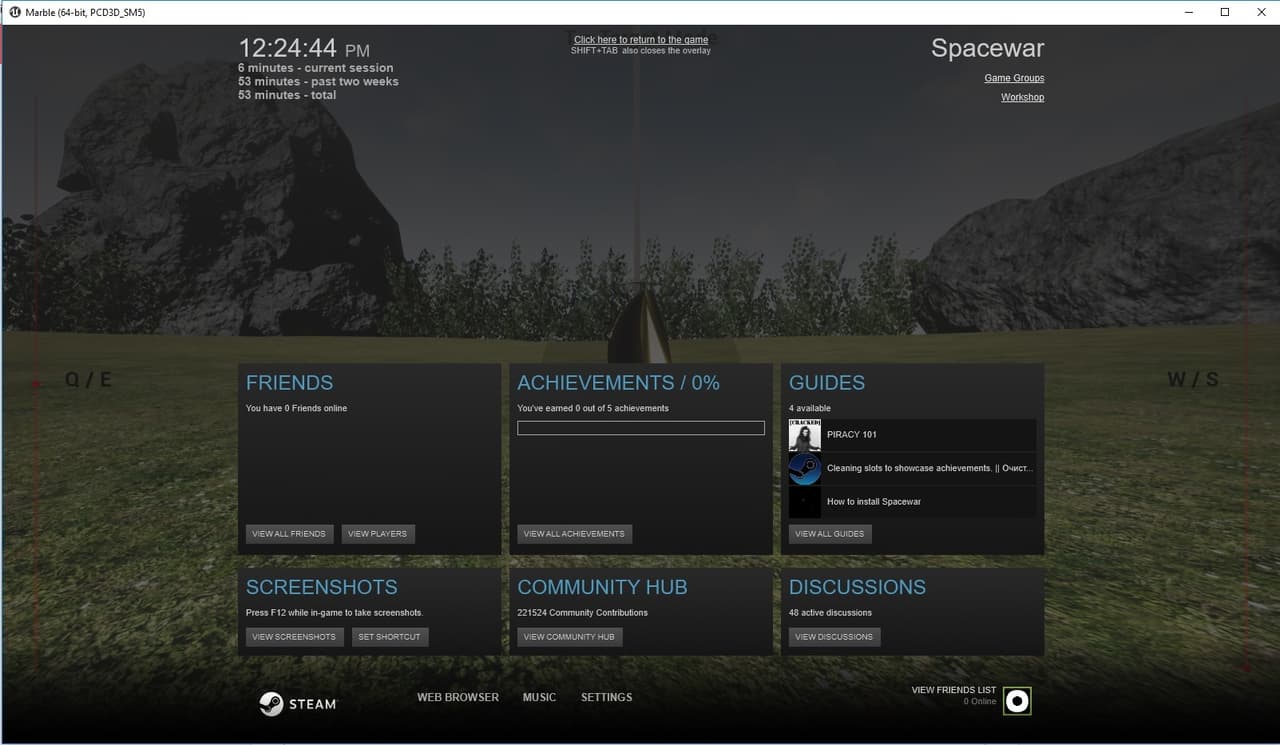1280x745 pixels.
Task: Open the Game Groups link
Action: pyautogui.click(x=1014, y=78)
